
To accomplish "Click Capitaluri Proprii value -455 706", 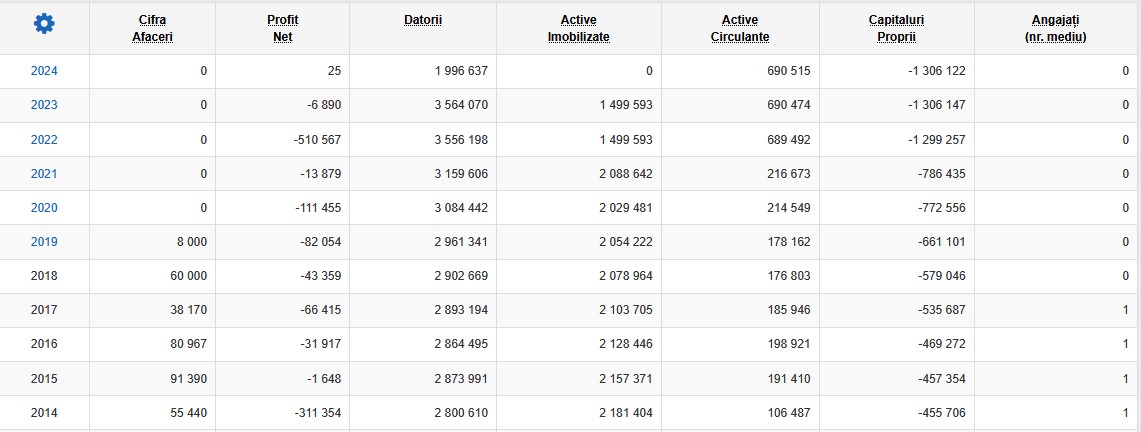I will click(942, 413).
